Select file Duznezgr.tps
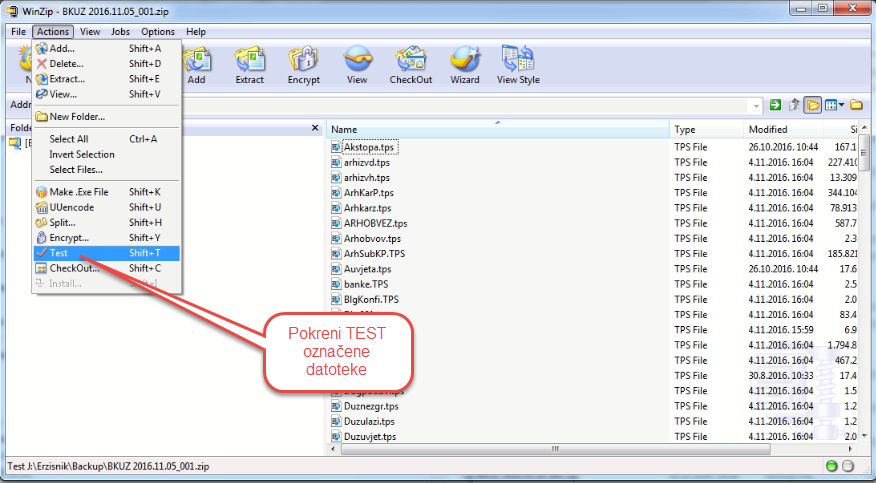This screenshot has height=483, width=876. click(x=371, y=406)
